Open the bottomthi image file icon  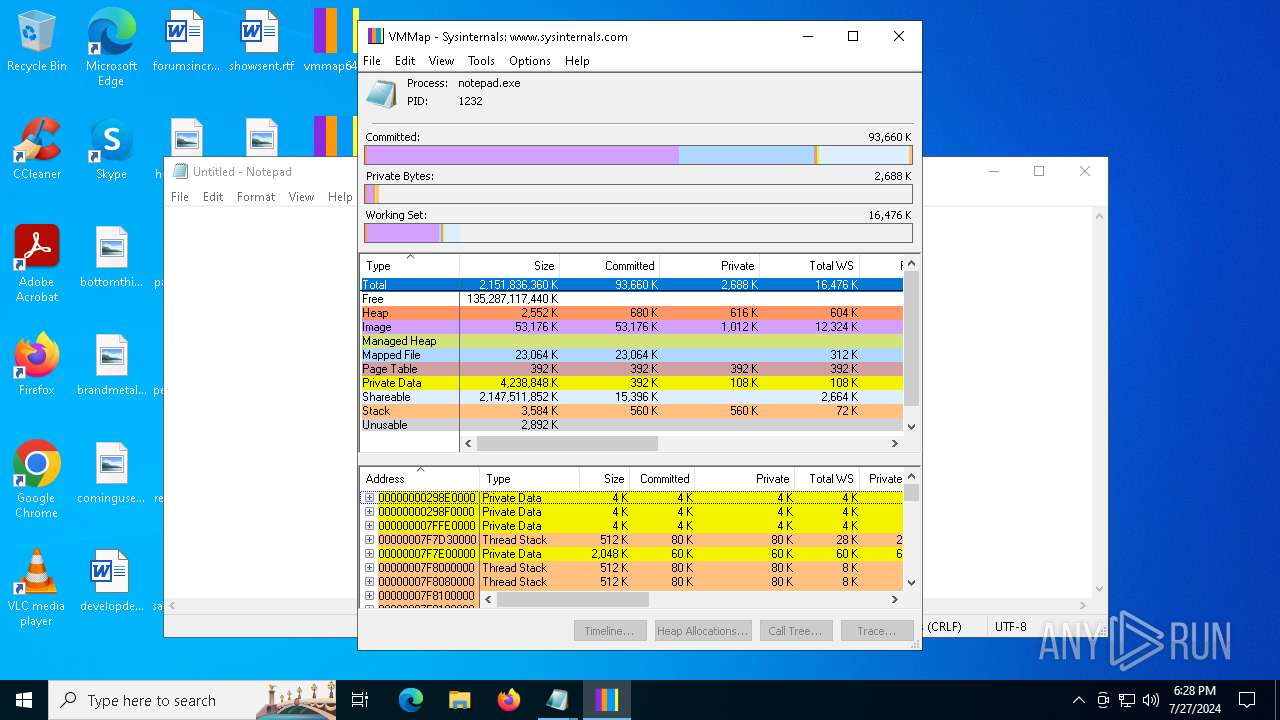tap(111, 257)
